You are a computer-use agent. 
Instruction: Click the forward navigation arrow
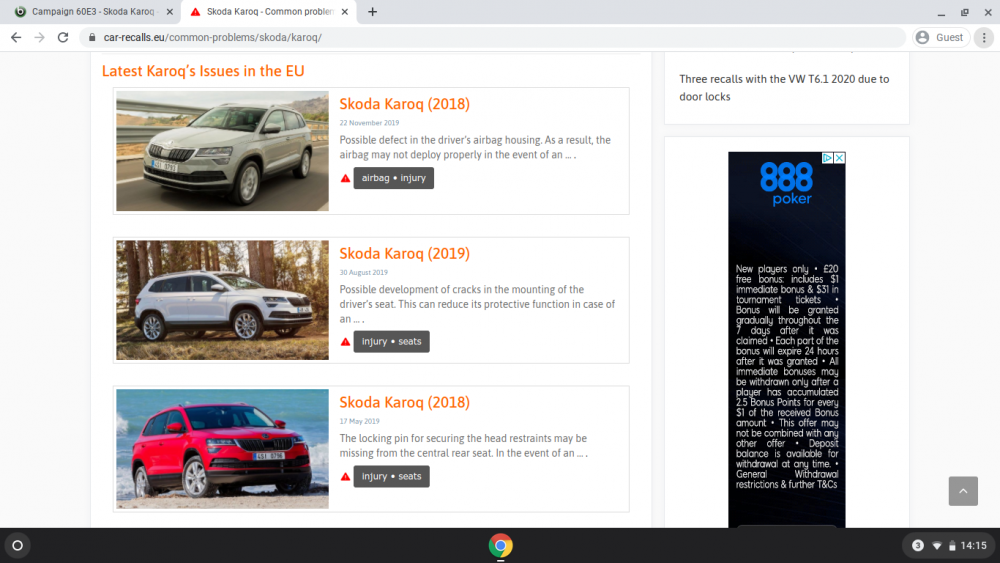click(x=40, y=38)
